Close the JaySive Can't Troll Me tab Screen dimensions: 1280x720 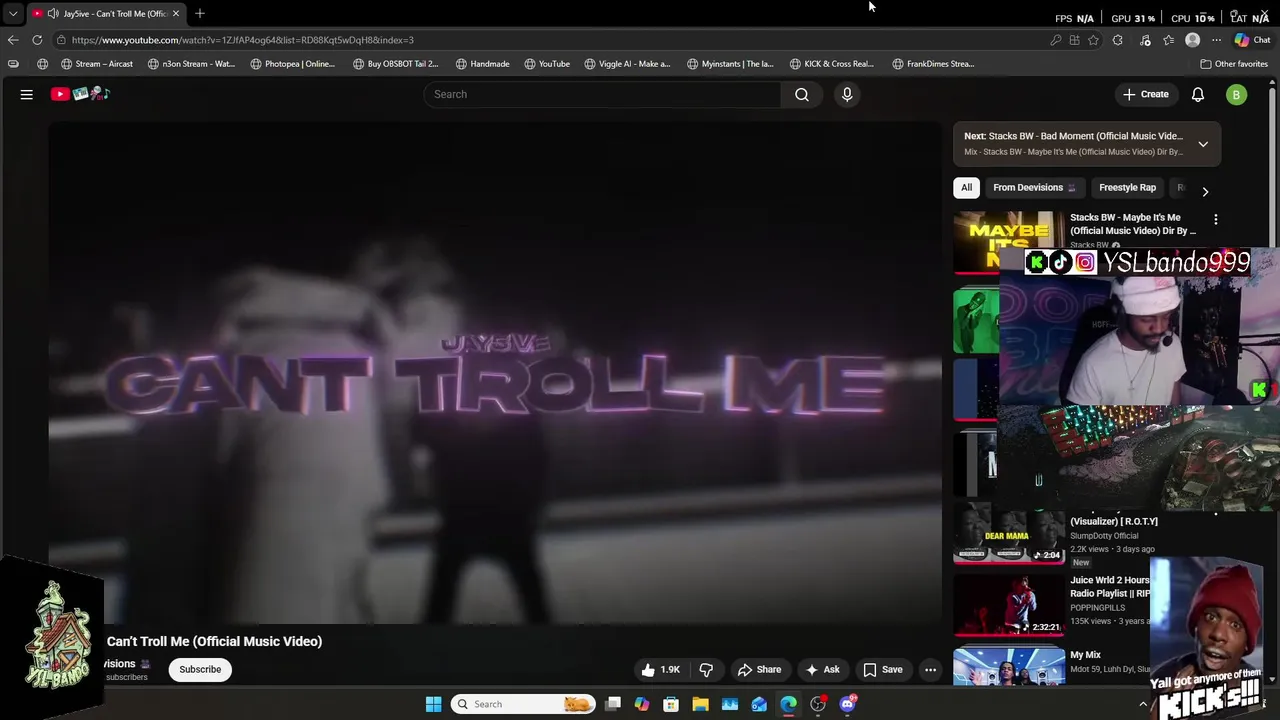coord(176,13)
